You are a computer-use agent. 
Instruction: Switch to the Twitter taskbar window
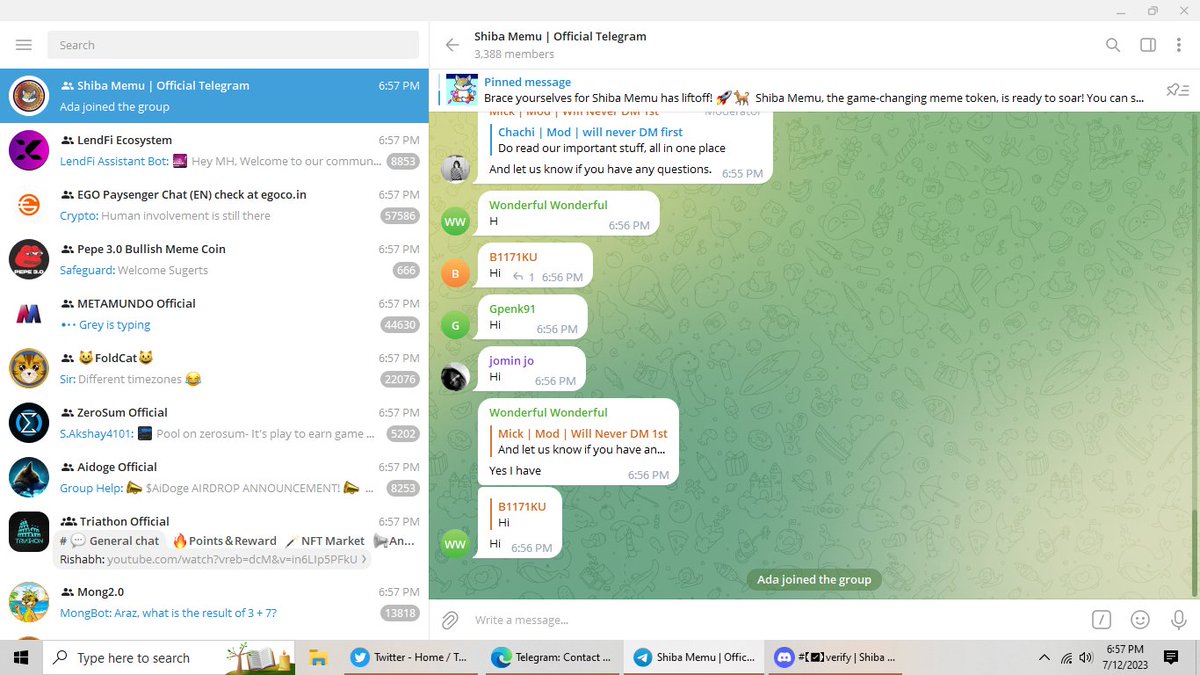(408, 657)
